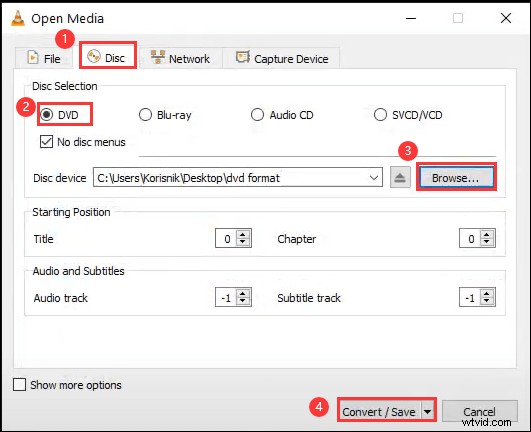Click the Title number field
This screenshot has height=432, width=531.
227,238
